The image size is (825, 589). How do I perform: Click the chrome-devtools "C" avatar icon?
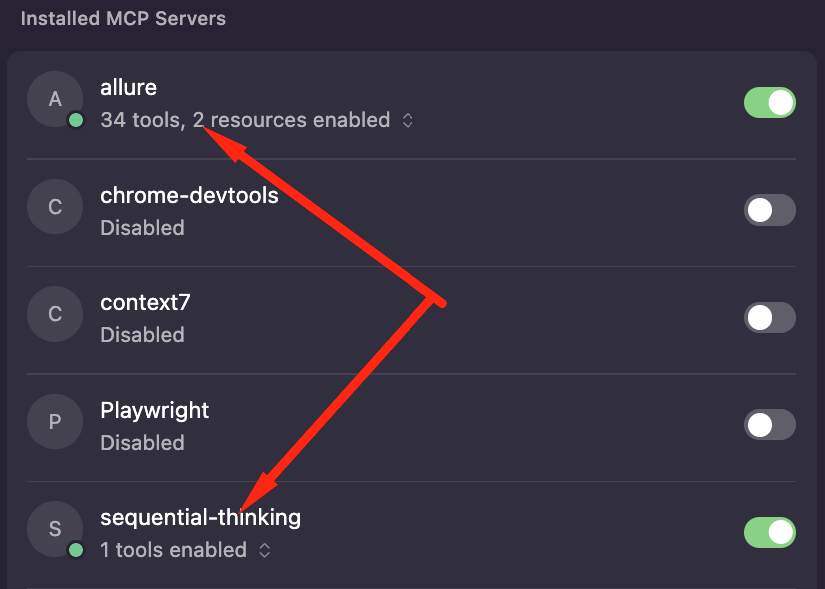(54, 207)
